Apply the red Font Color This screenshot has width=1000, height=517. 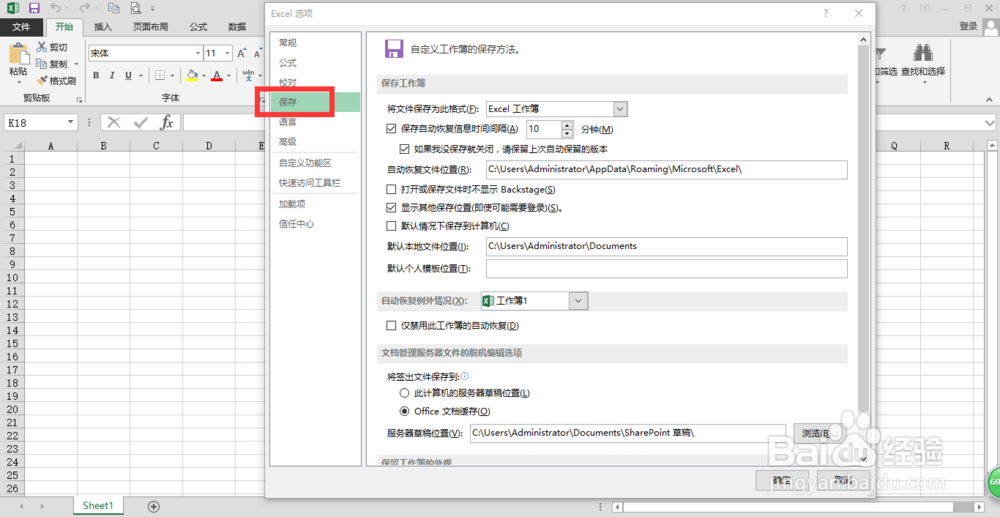pos(217,75)
